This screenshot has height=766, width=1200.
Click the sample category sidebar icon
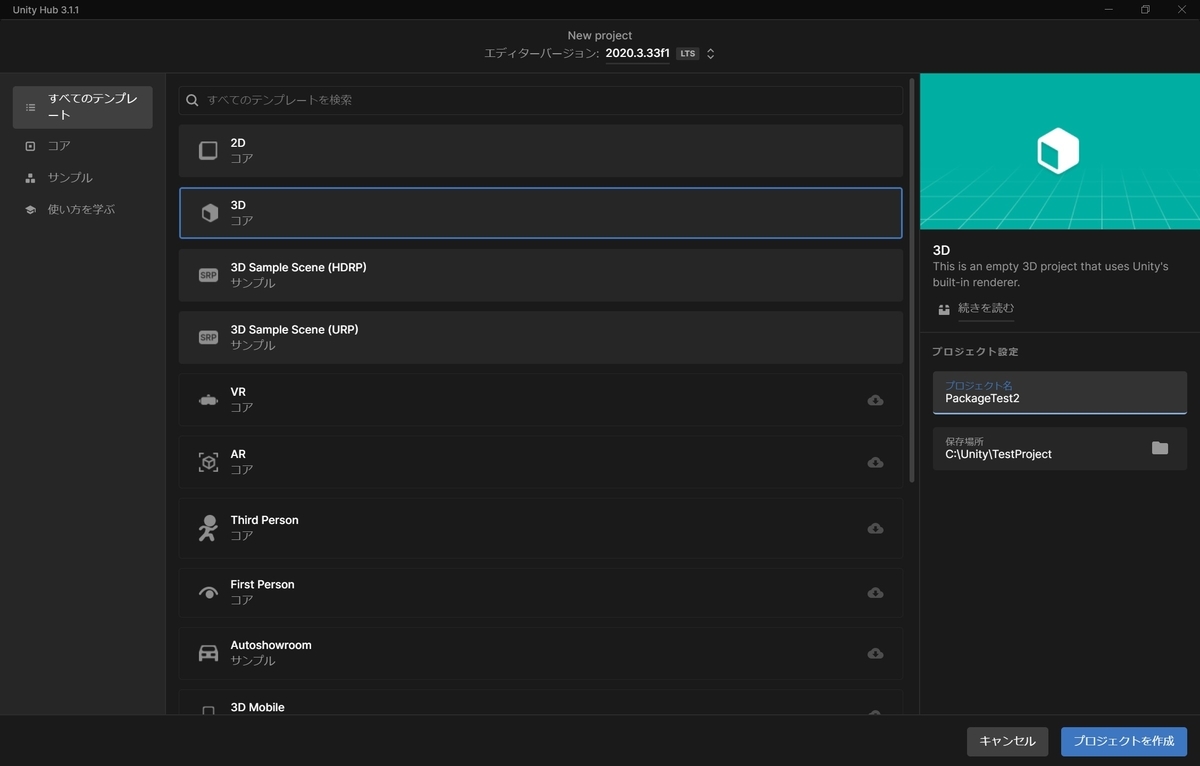(x=30, y=178)
